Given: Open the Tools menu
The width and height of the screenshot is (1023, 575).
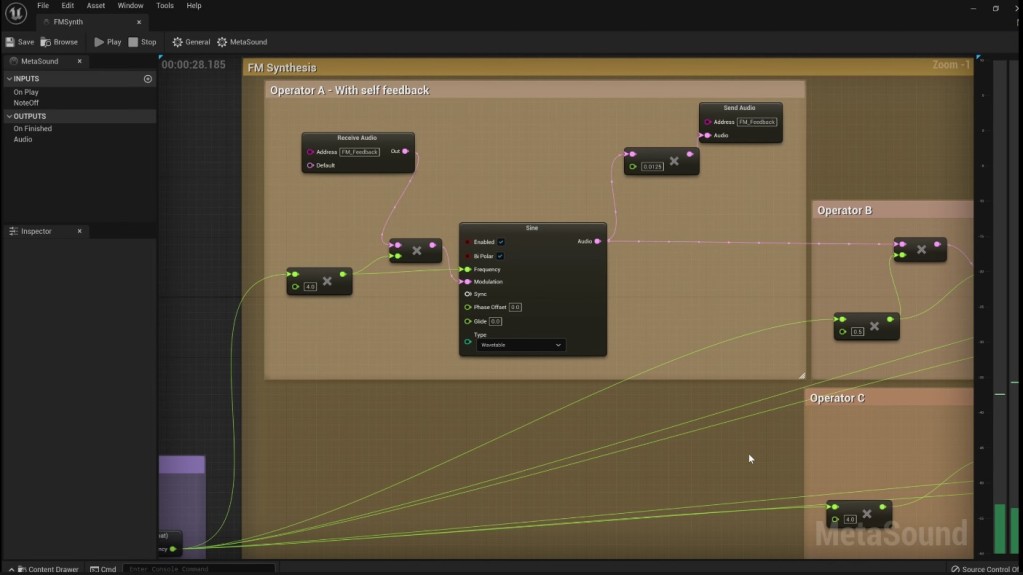Looking at the screenshot, I should click(x=165, y=6).
